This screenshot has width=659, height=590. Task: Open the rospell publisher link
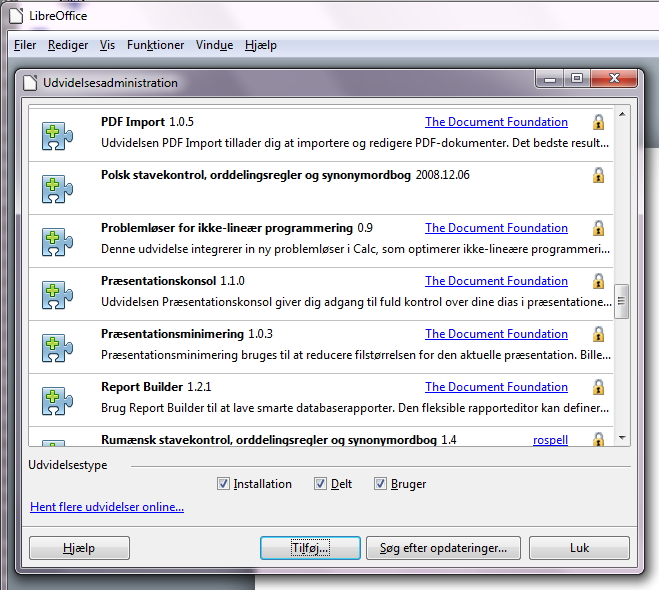(x=550, y=440)
